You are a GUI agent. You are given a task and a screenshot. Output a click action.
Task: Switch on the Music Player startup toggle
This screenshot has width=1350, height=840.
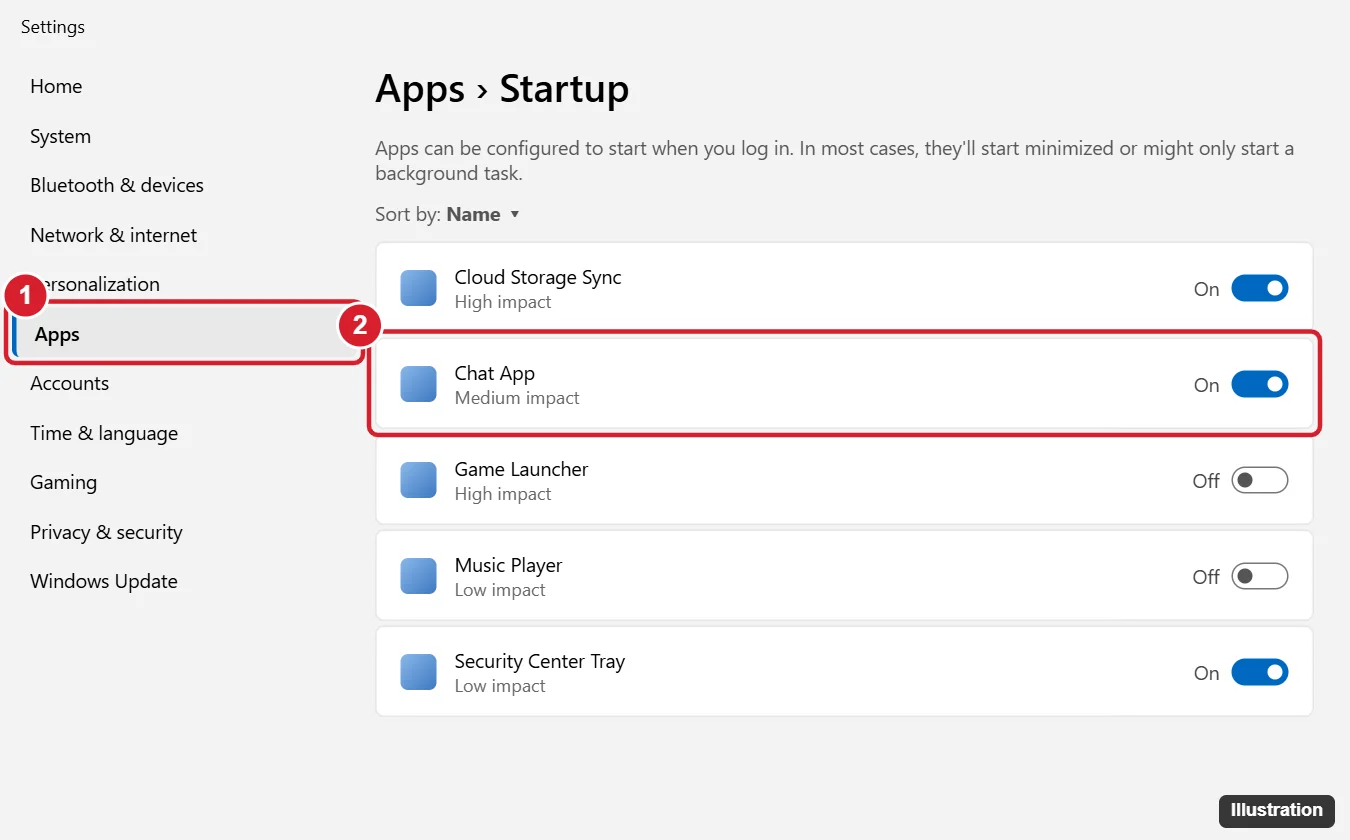[x=1259, y=576]
